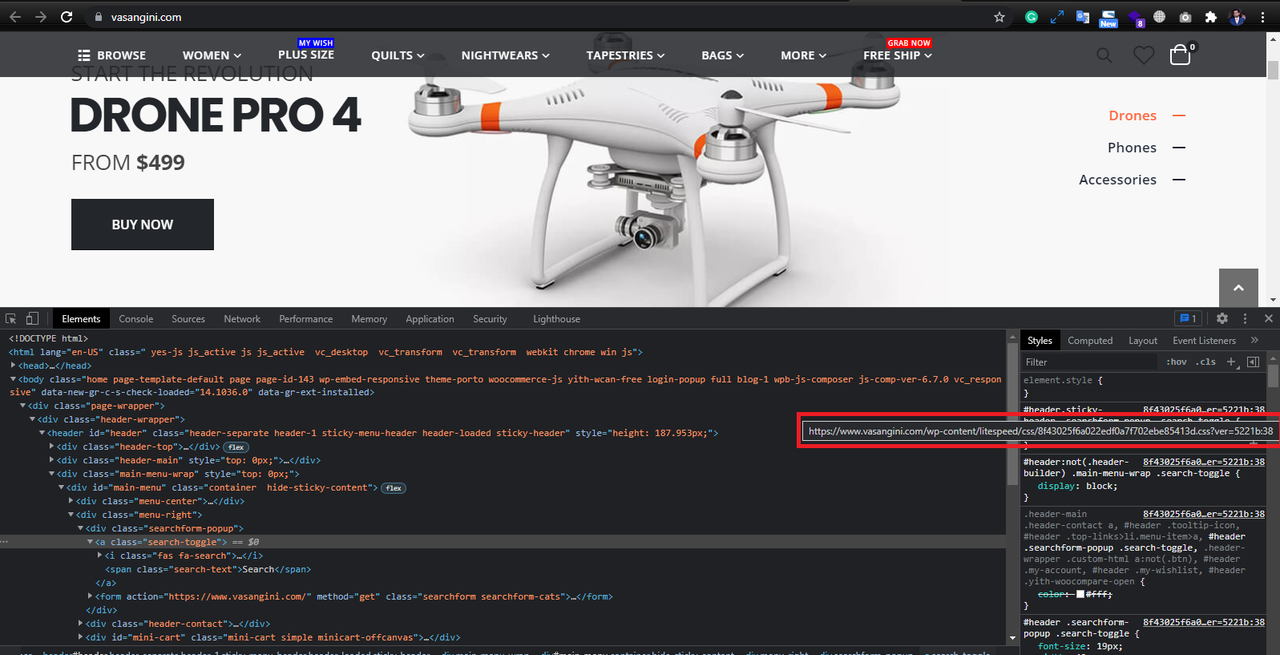Expand the FREE SHIP dropdown menu
This screenshot has height=655, width=1280.
coord(898,55)
